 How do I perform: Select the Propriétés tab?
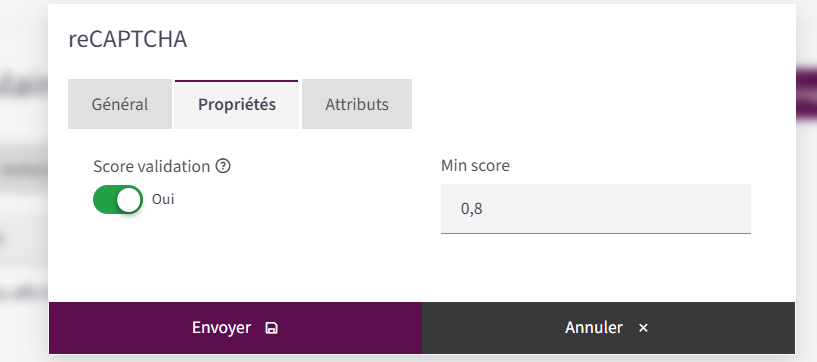click(x=237, y=104)
